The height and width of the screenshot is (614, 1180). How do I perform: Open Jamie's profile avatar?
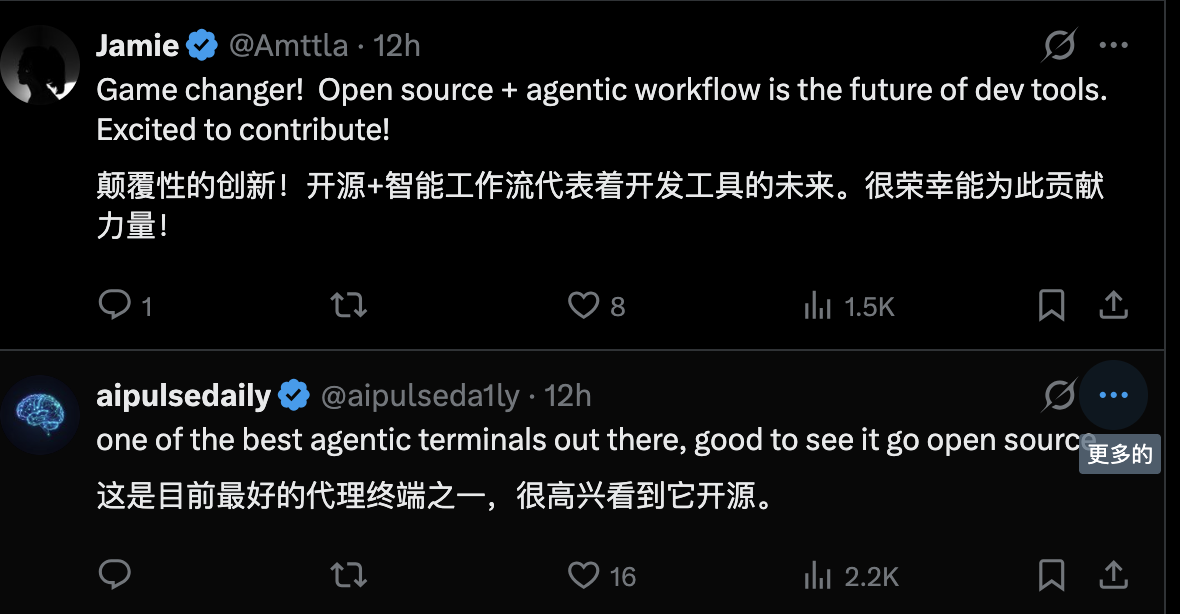41,66
